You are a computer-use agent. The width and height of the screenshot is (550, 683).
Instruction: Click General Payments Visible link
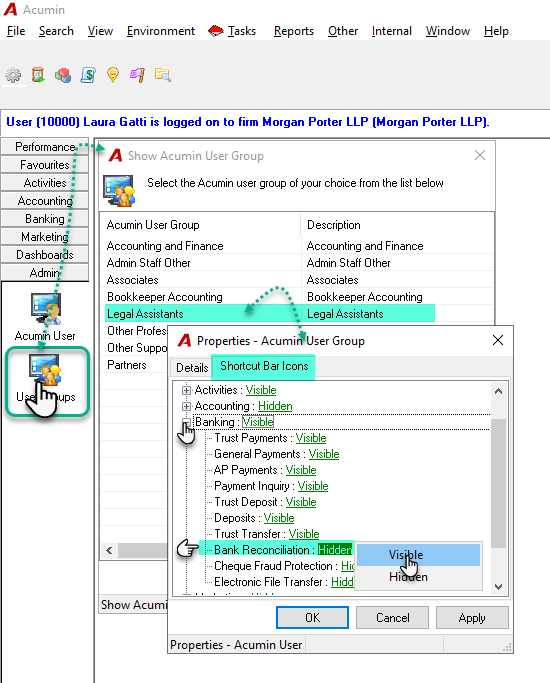324,454
